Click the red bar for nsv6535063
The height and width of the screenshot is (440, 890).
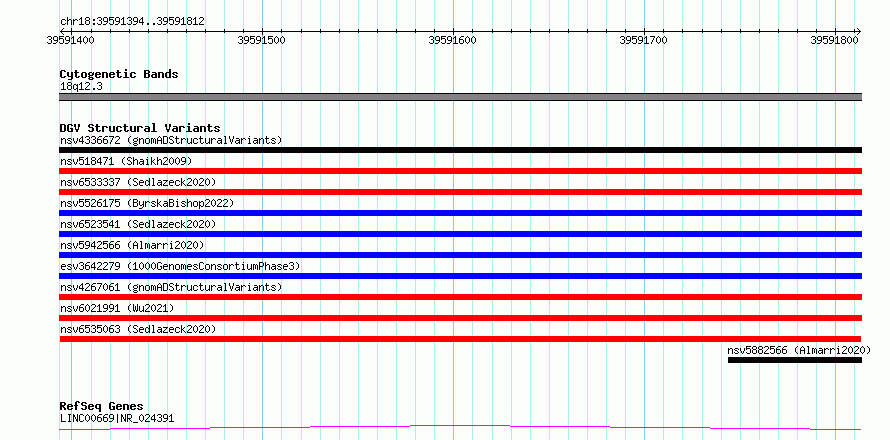(x=460, y=339)
